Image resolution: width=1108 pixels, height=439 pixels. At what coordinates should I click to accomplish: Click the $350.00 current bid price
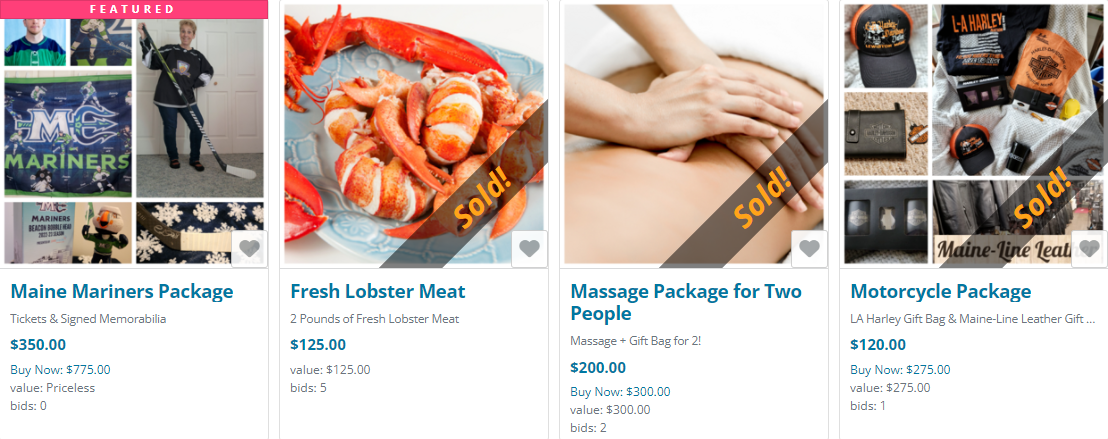38,345
